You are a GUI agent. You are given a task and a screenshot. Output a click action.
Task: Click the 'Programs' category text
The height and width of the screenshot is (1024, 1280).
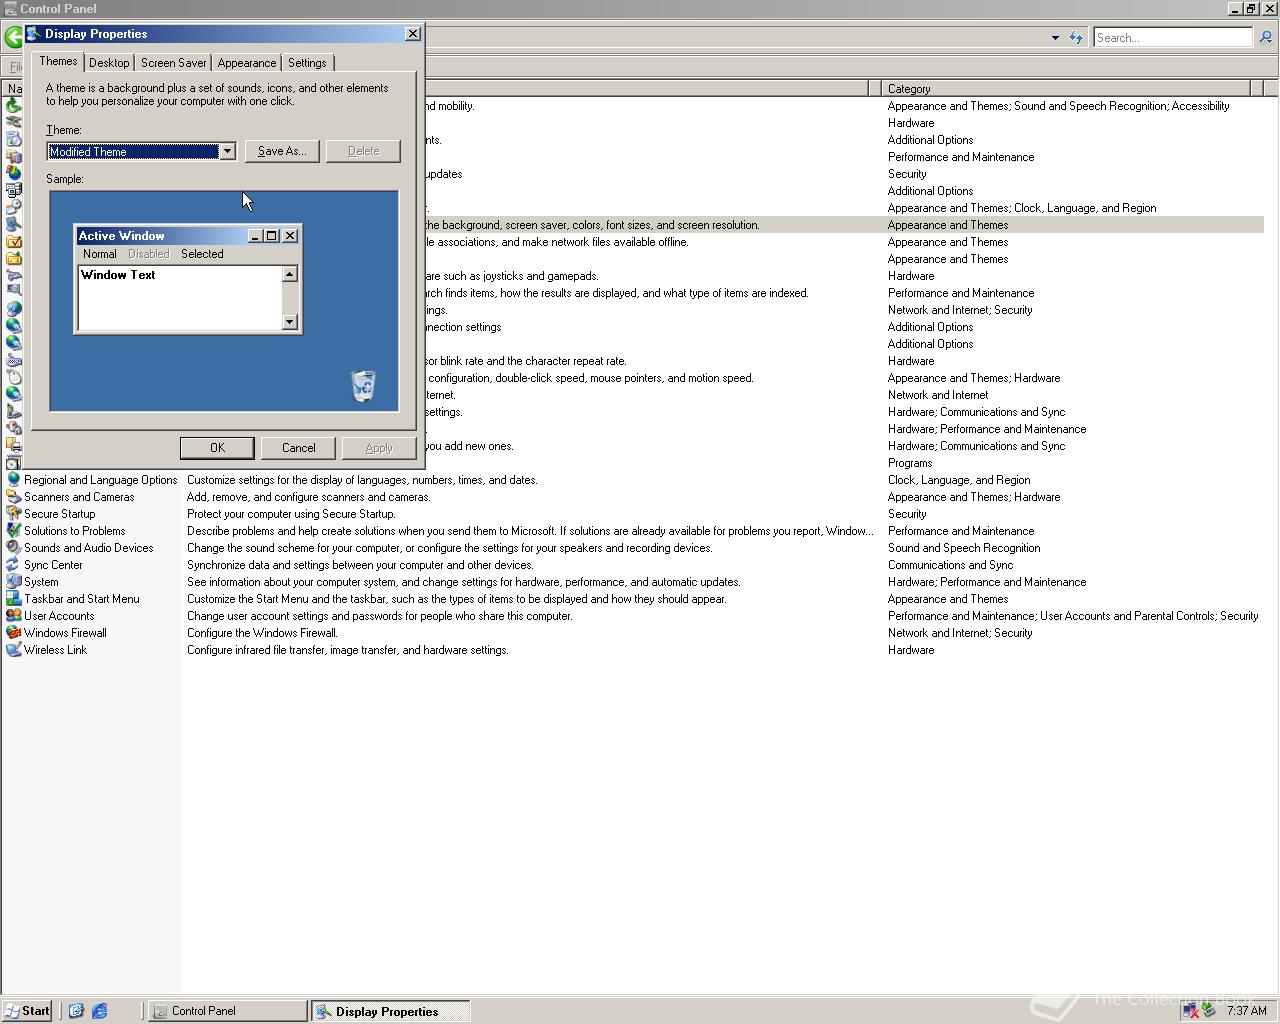pos(910,463)
